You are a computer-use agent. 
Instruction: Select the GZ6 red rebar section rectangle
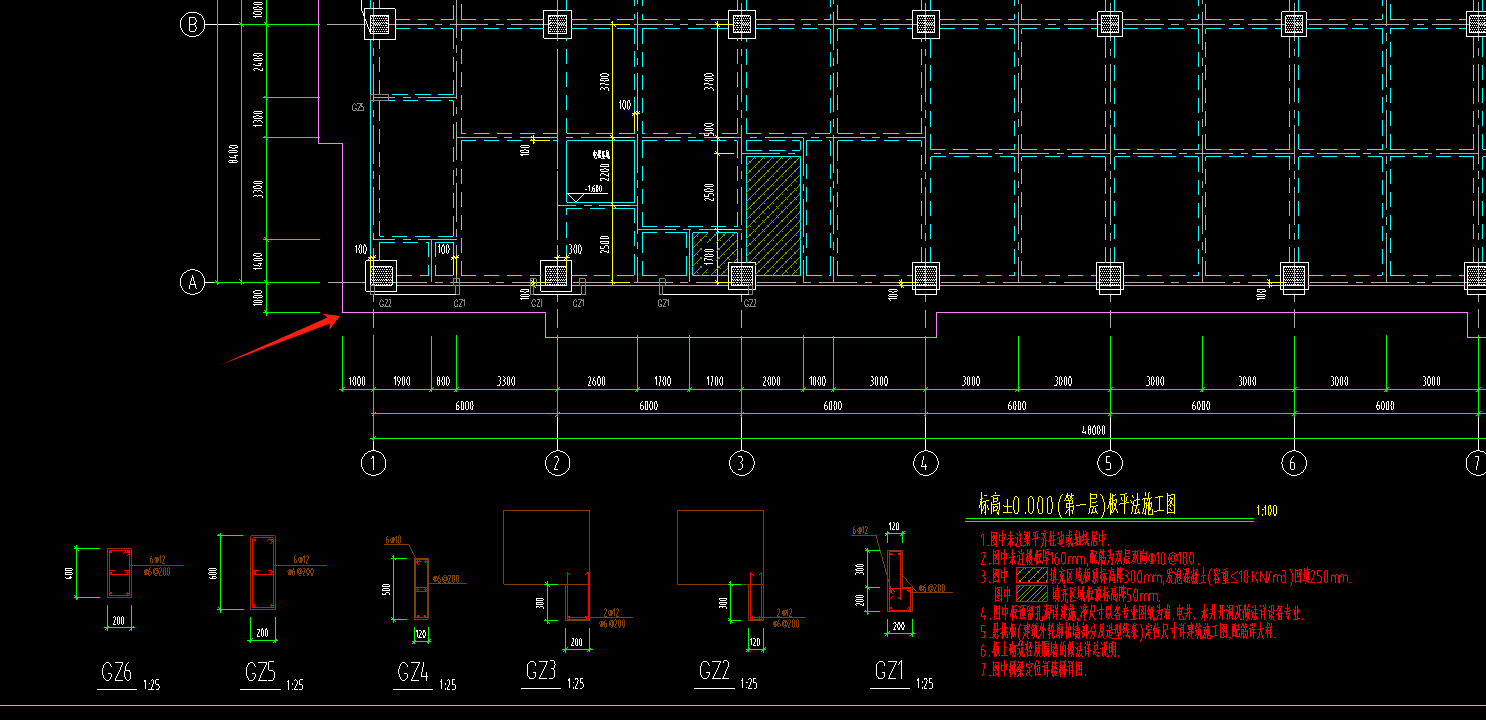(119, 573)
